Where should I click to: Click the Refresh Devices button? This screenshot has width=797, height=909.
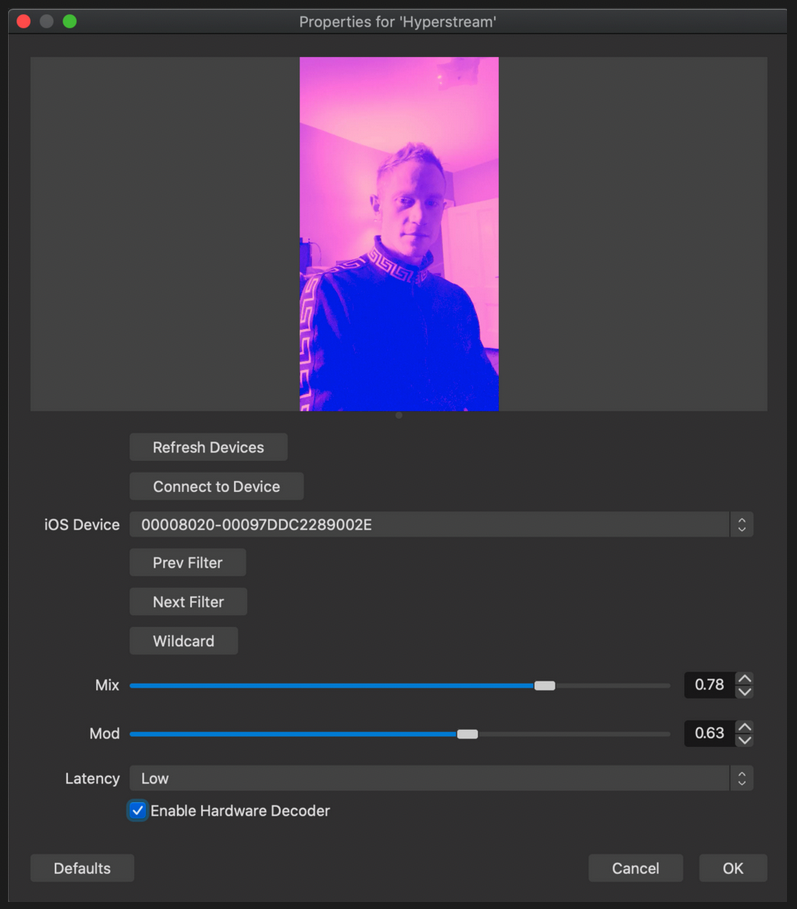click(208, 447)
